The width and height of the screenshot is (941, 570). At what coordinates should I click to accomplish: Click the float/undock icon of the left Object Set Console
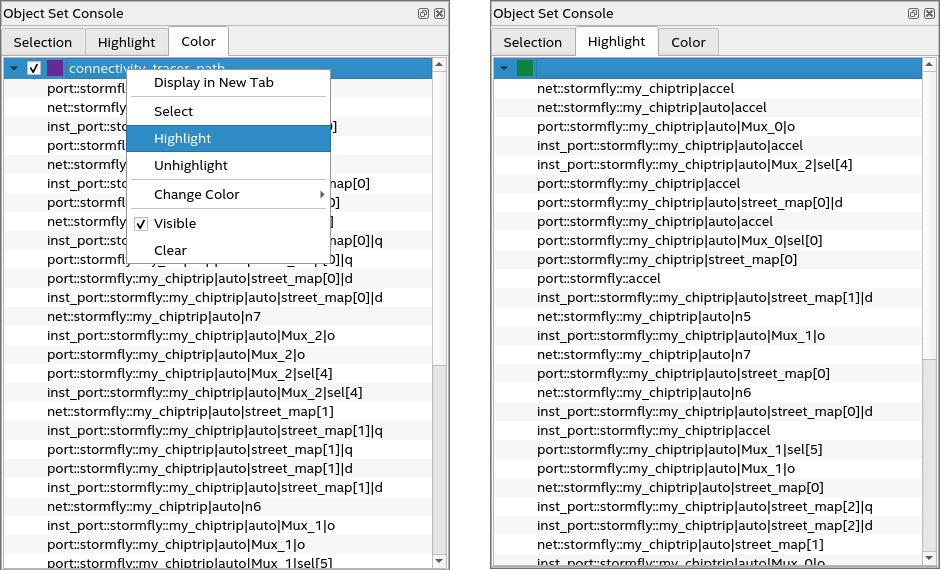pos(423,14)
